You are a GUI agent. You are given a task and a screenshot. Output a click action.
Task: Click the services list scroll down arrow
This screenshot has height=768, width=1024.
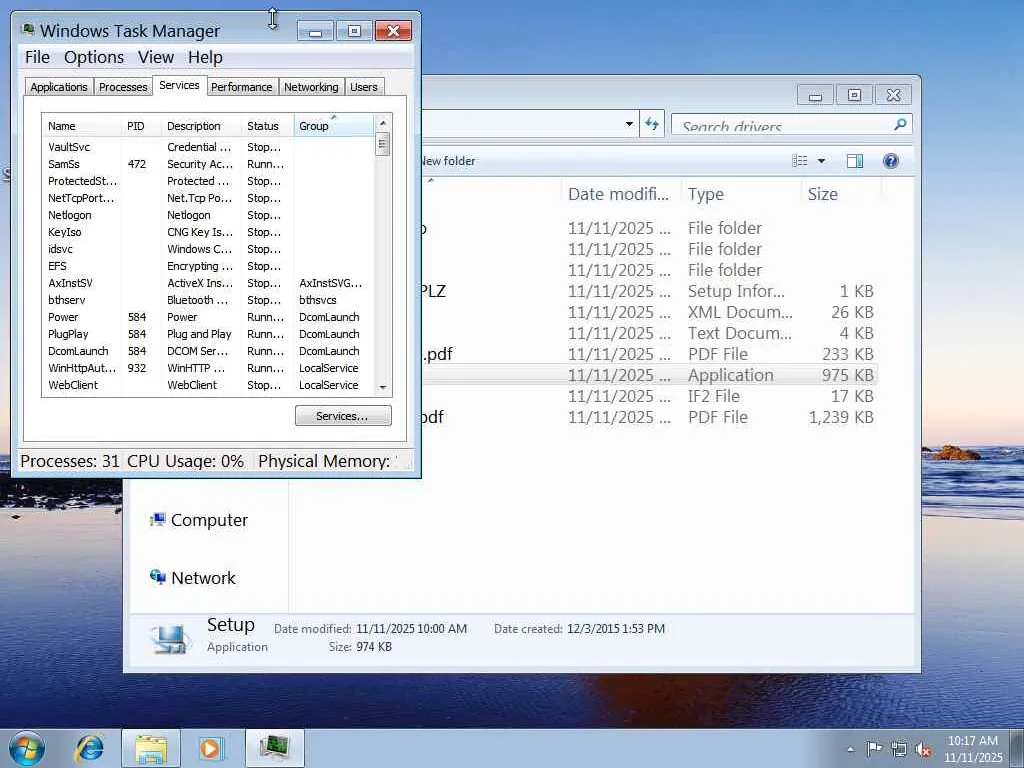383,388
